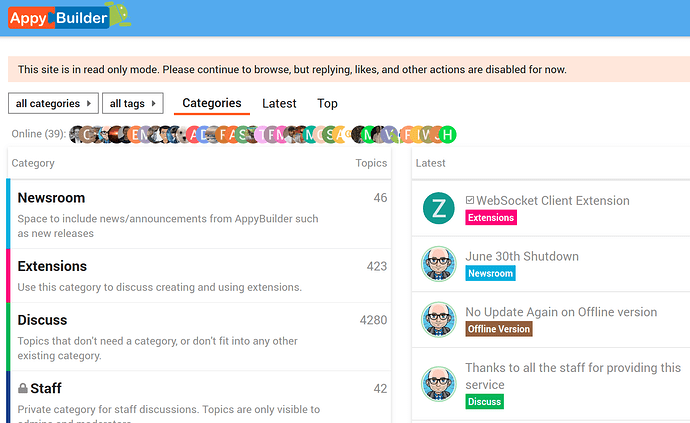Click the pink Extensions category badge
Viewport: 690px width, 423px height.
491,217
